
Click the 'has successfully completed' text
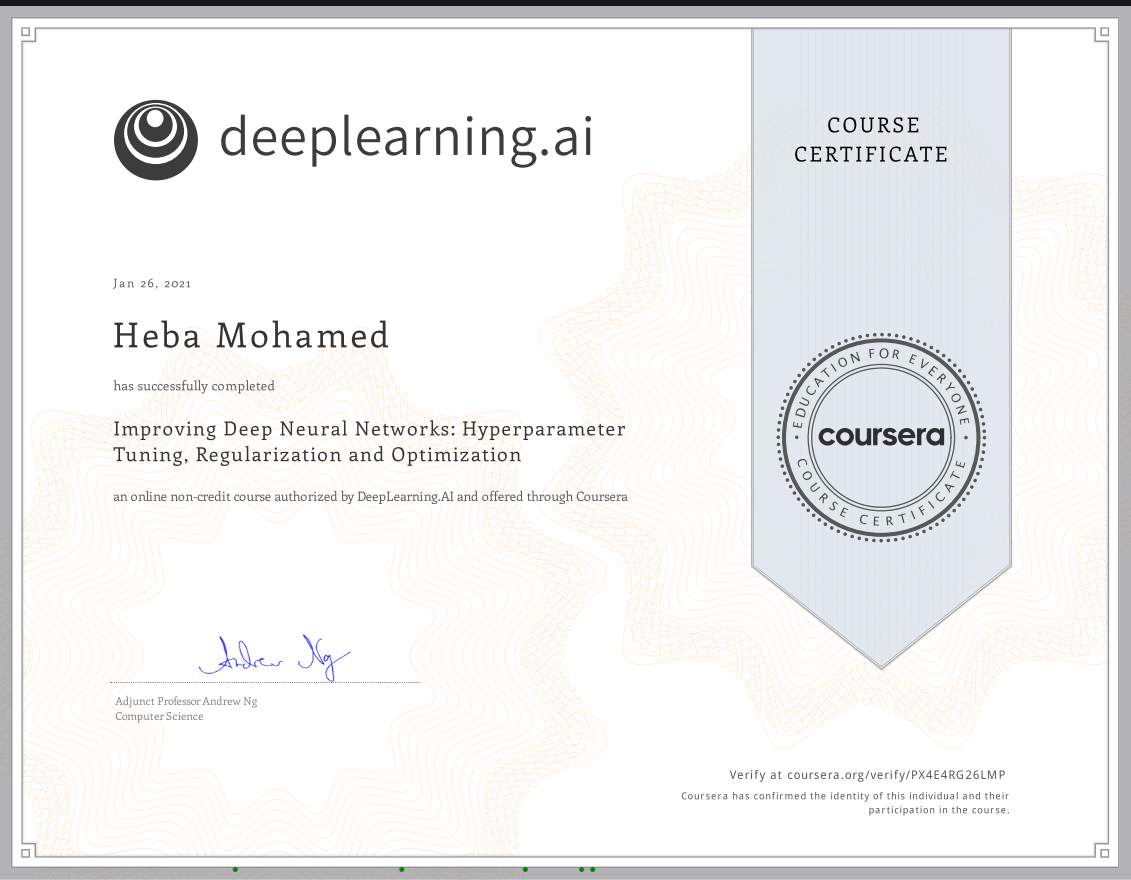(194, 385)
